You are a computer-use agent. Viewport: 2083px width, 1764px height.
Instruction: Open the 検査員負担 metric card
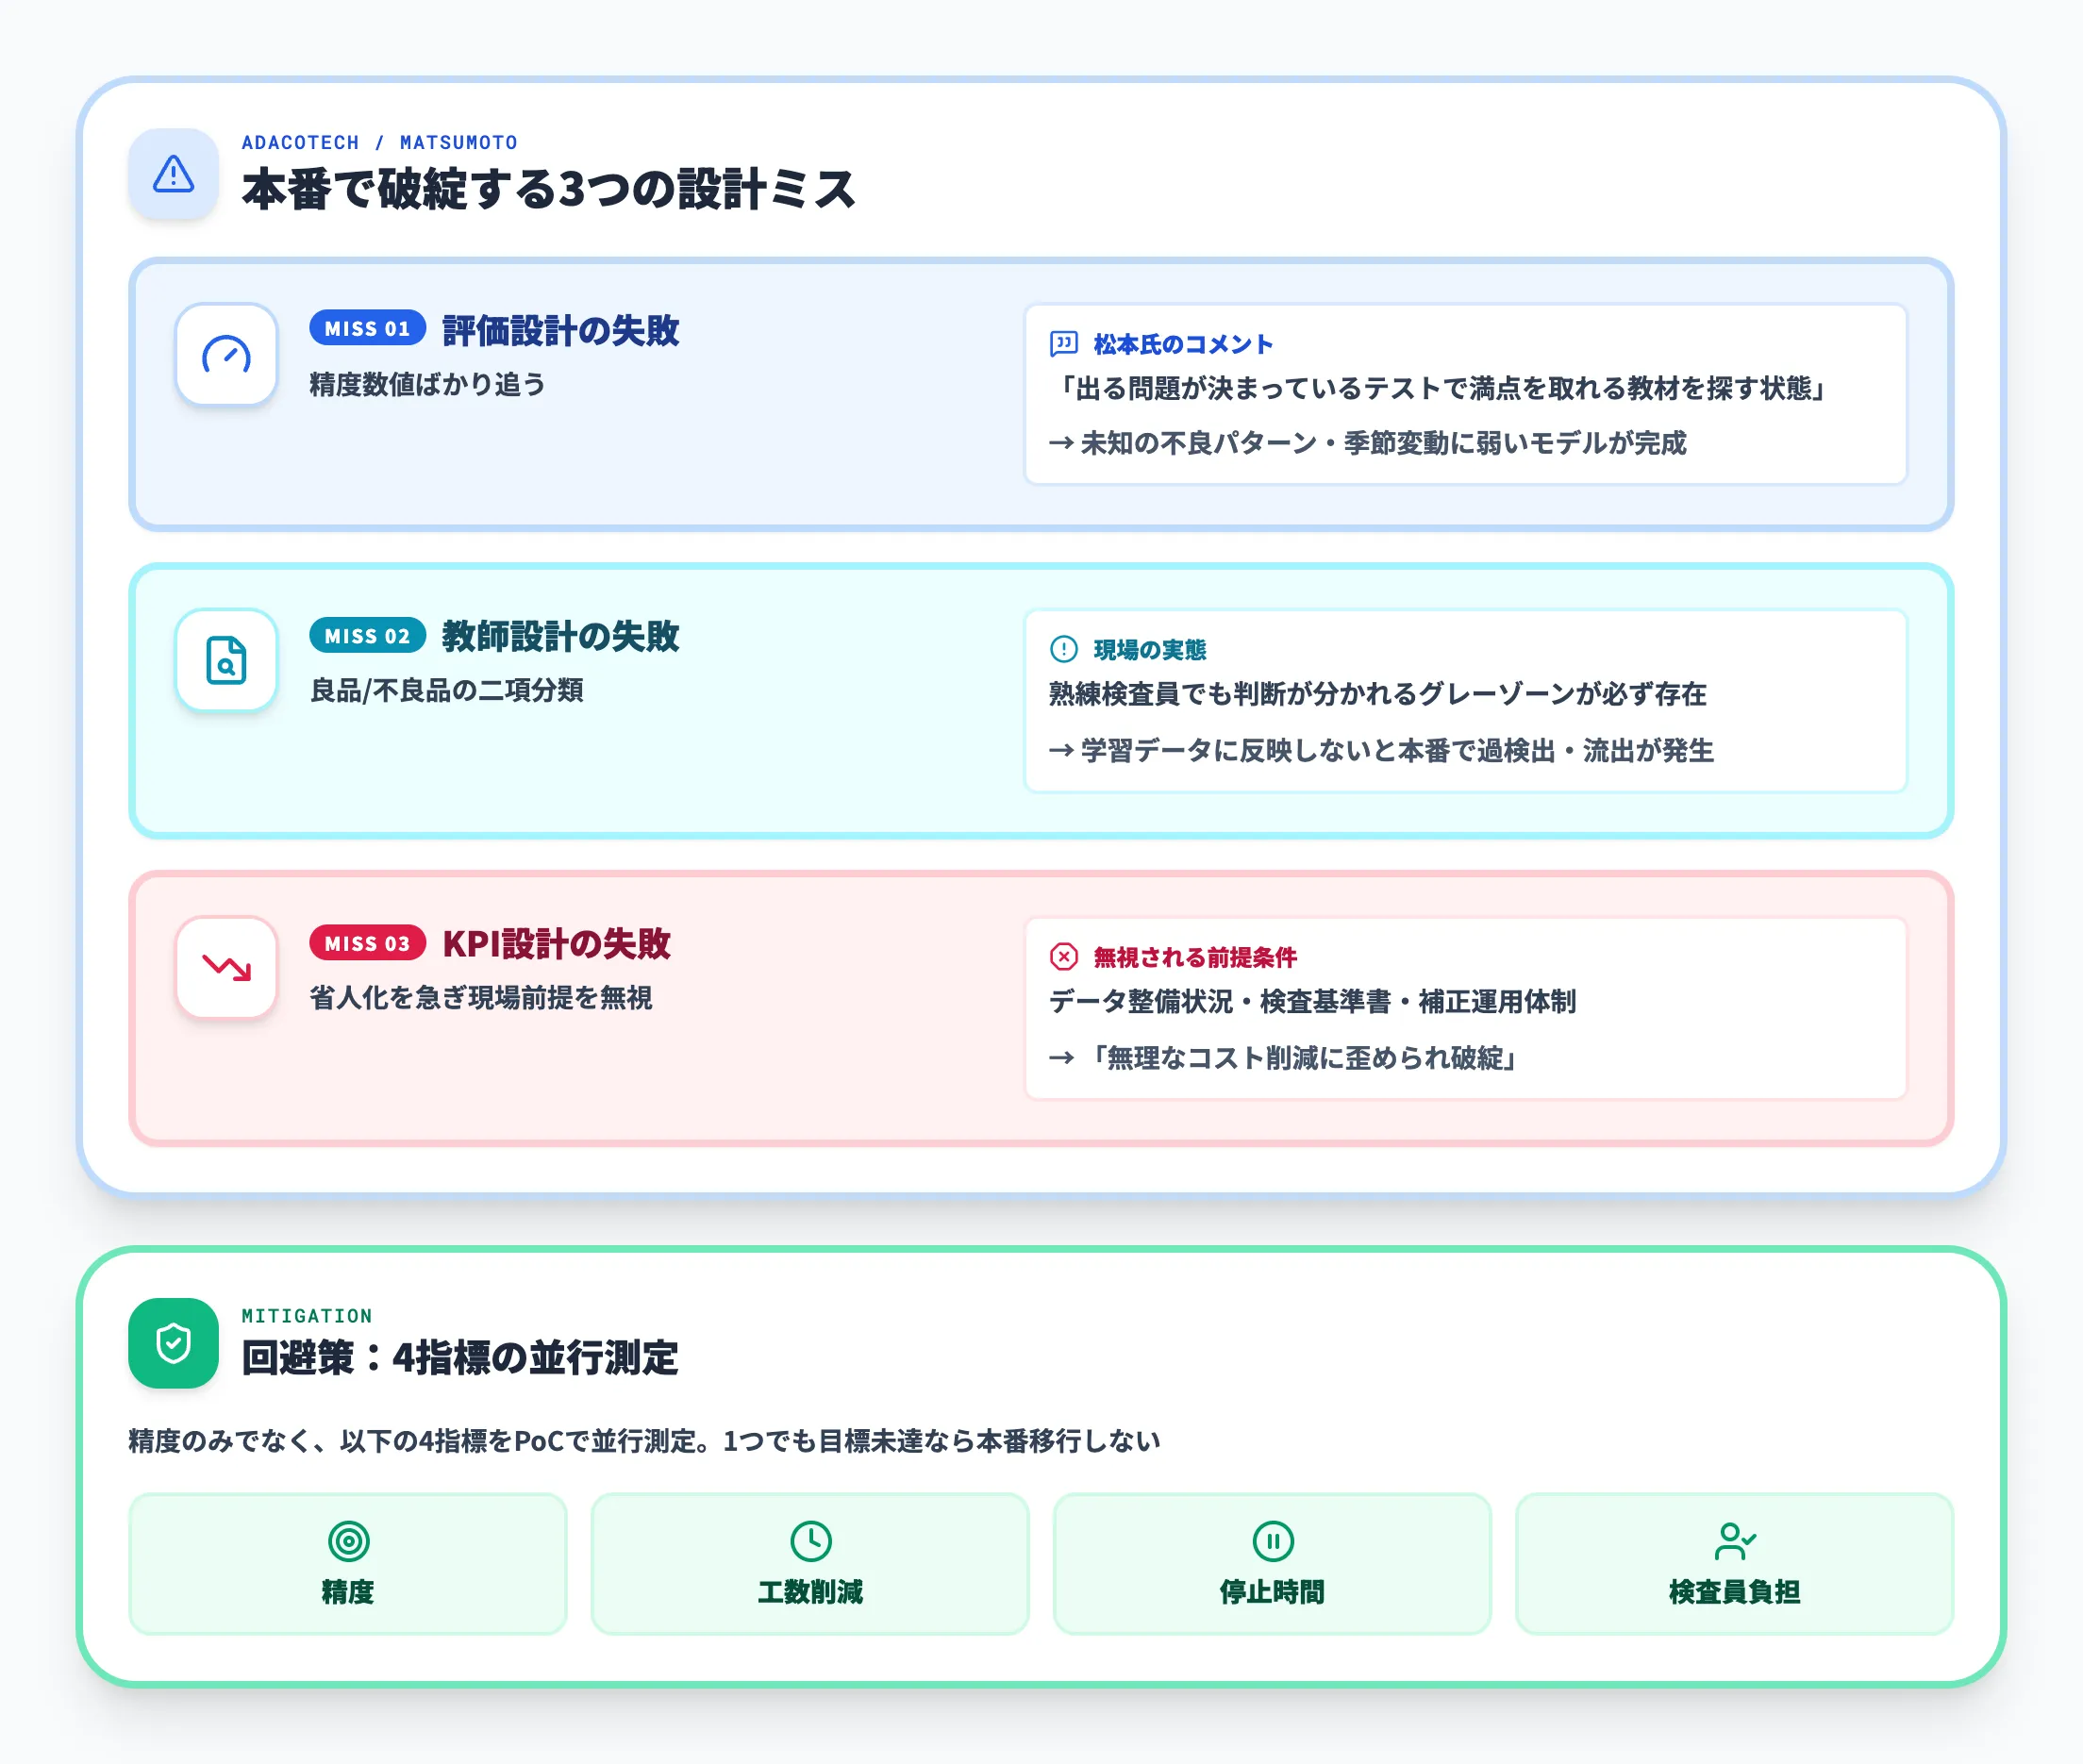1734,1564
